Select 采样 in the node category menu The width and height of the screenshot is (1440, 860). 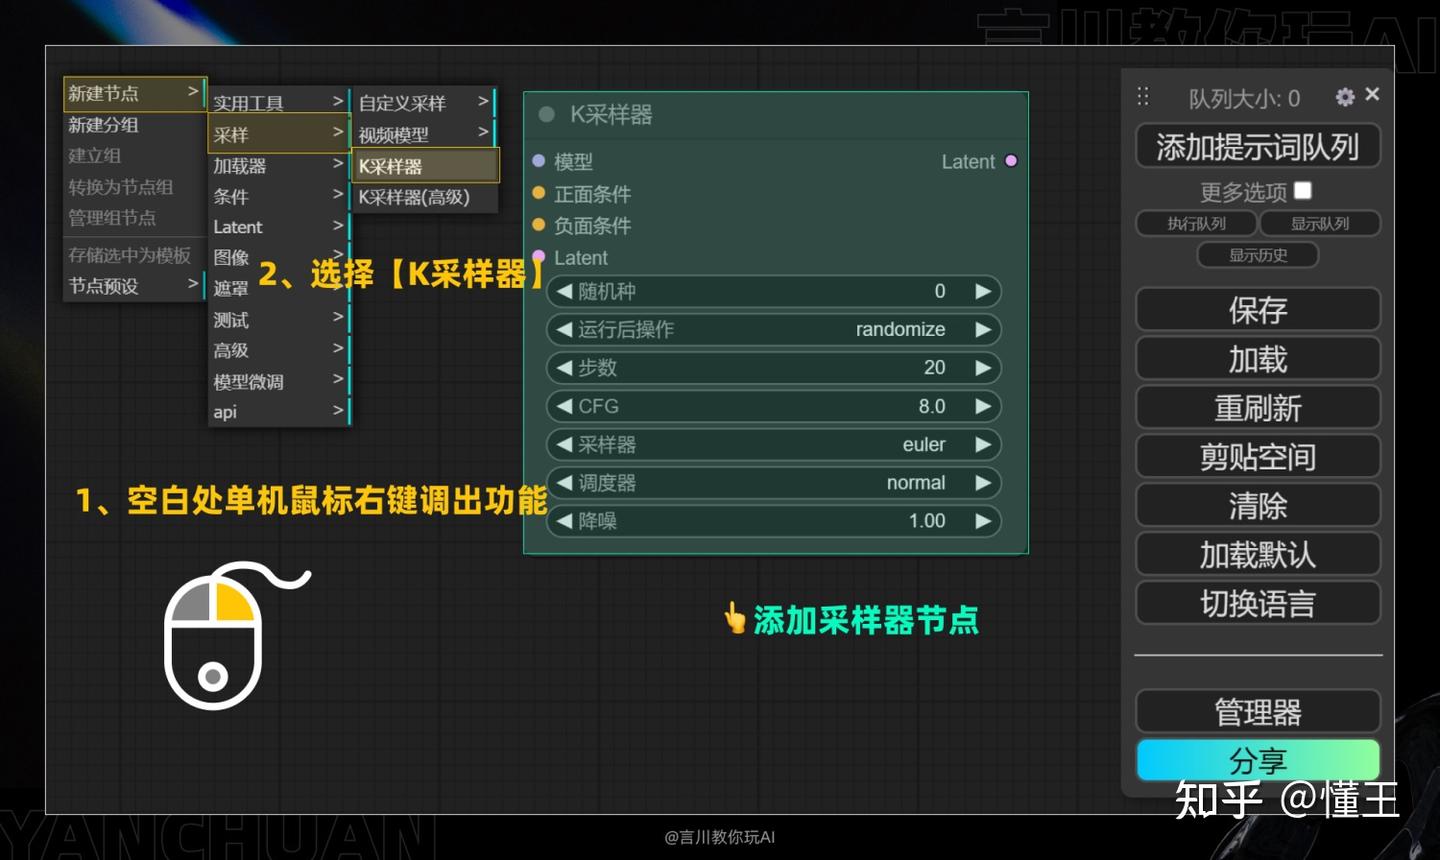click(x=278, y=134)
